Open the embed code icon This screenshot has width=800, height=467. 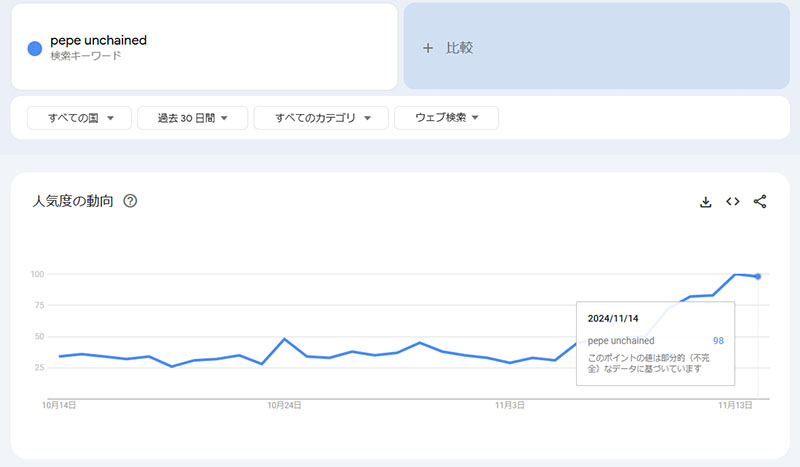coord(733,202)
